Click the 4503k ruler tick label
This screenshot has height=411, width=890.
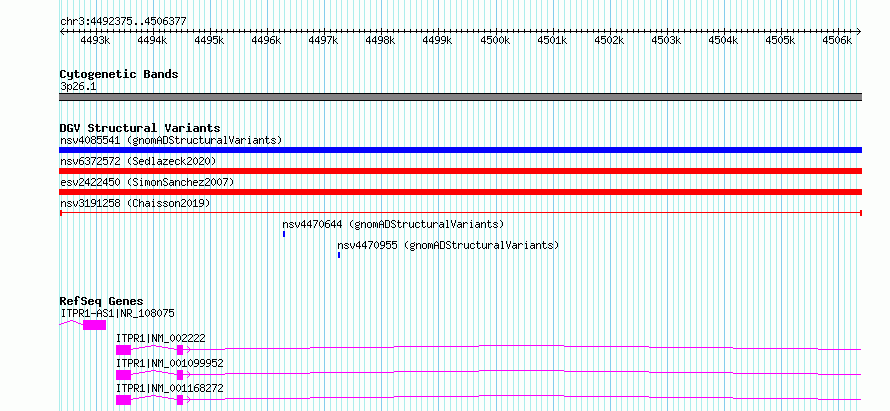coord(666,40)
